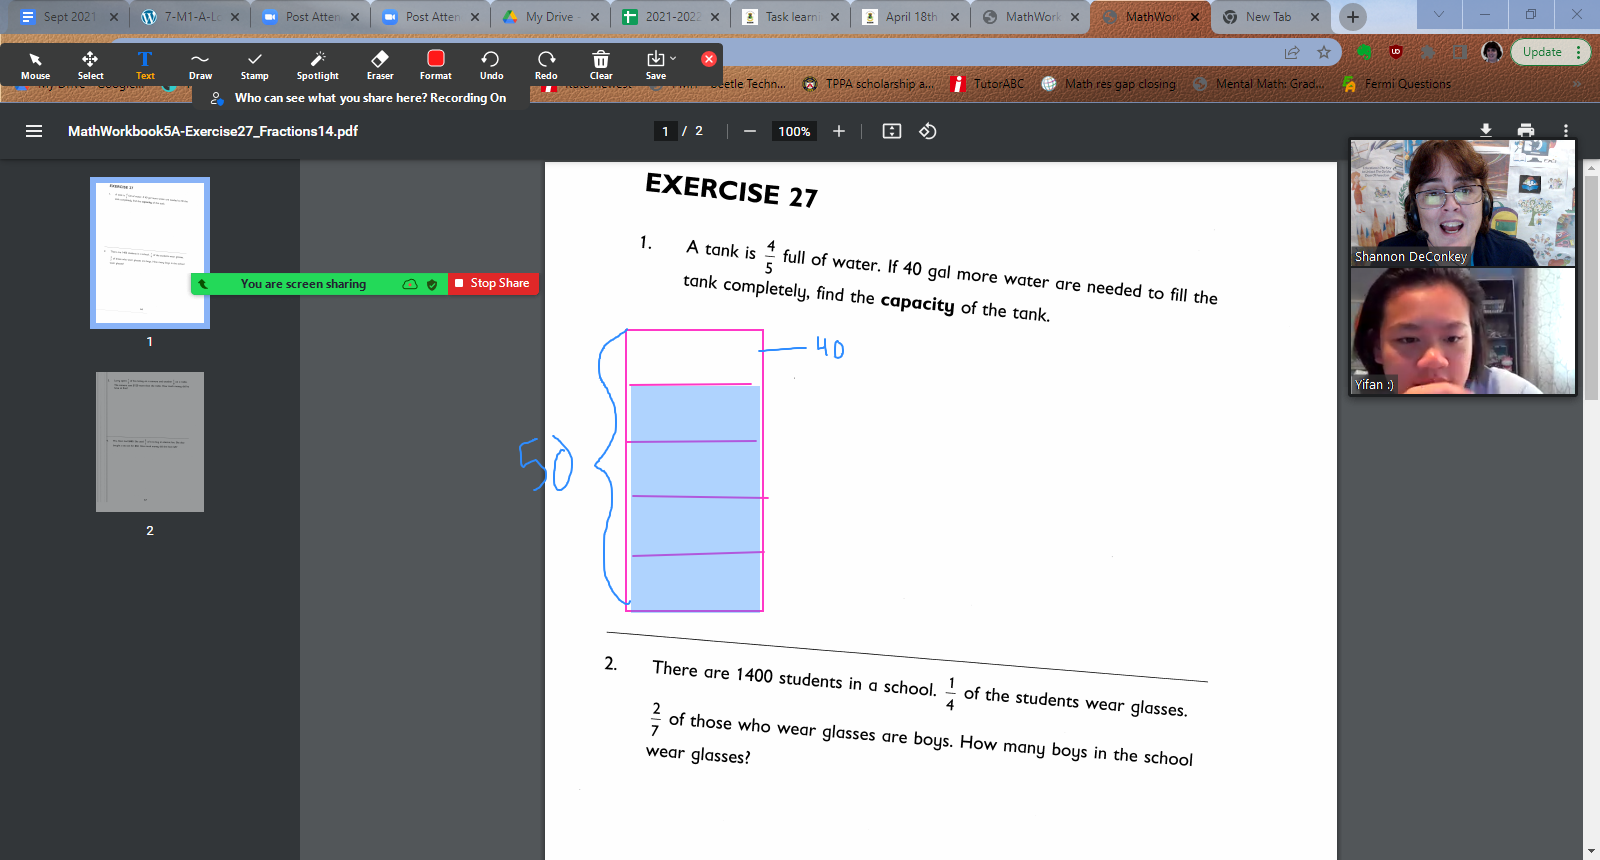1600x860 pixels.
Task: Select page 1 thumbnail
Action: pos(150,253)
